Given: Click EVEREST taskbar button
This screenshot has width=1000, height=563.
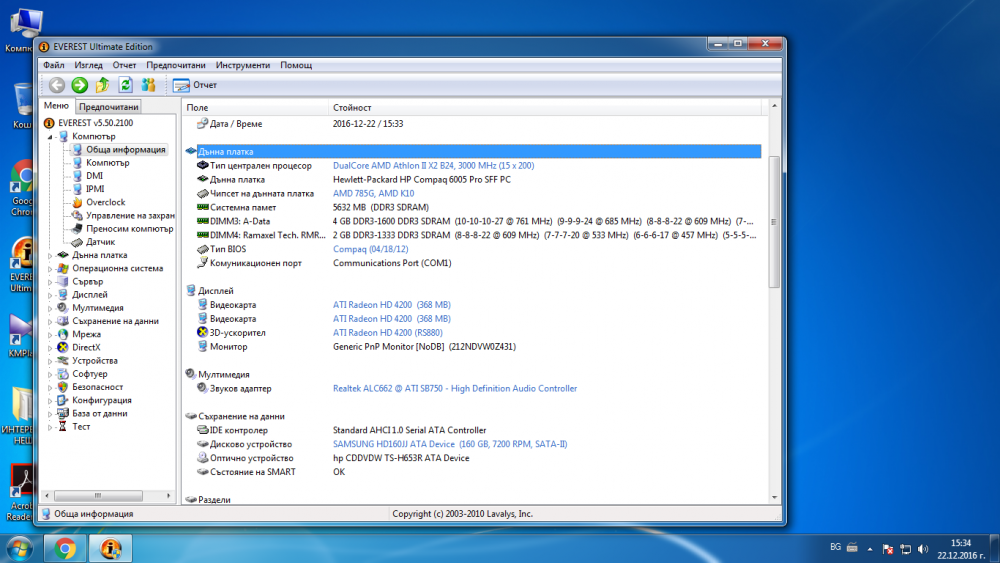Looking at the screenshot, I should coord(111,548).
